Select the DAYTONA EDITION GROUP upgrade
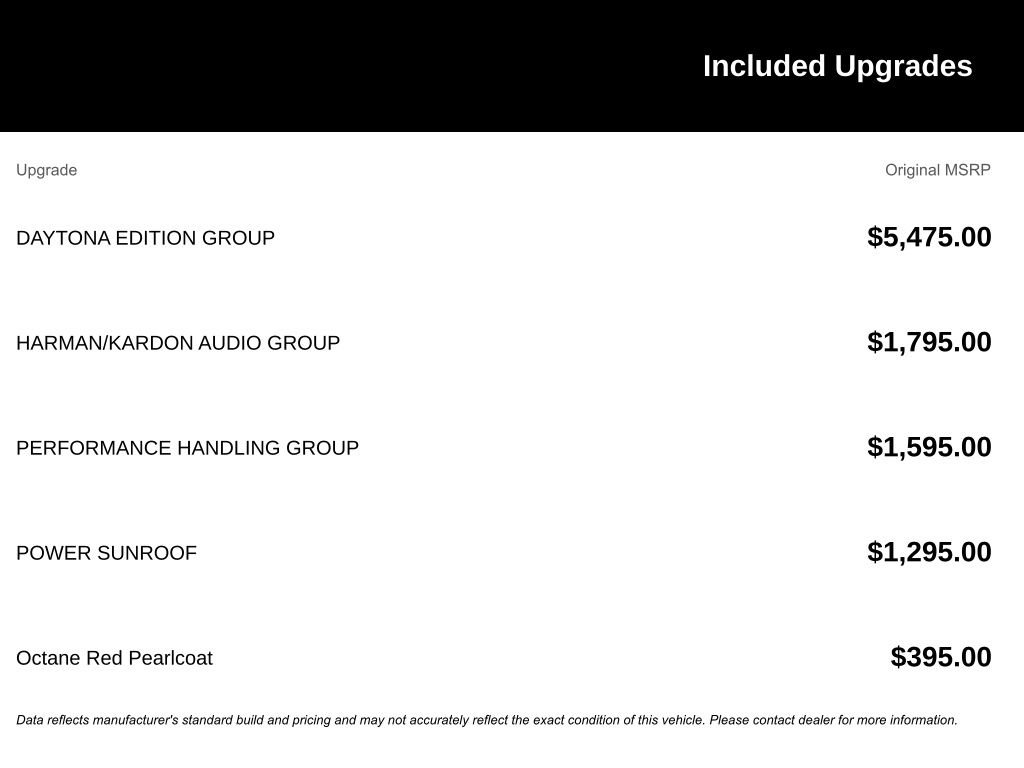 [x=145, y=238]
